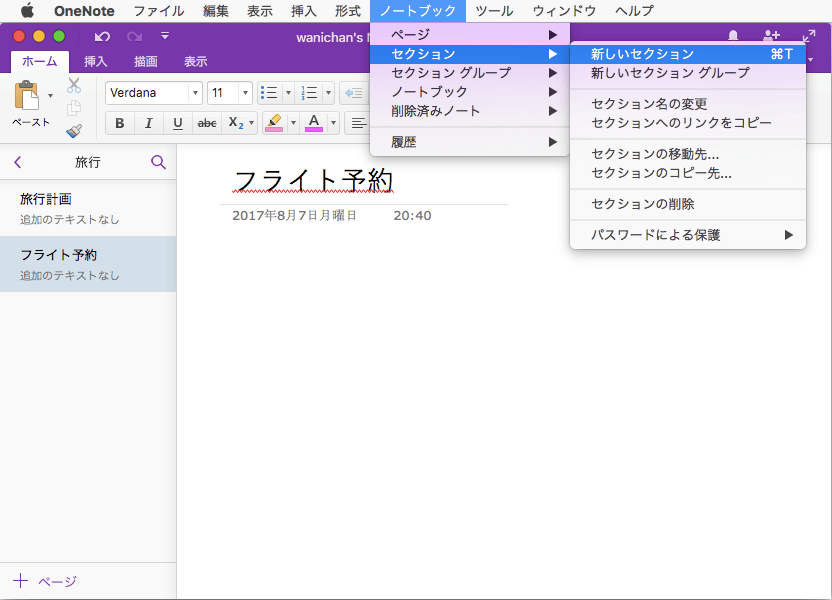
Task: Toggle bold formatting
Action: [x=120, y=123]
